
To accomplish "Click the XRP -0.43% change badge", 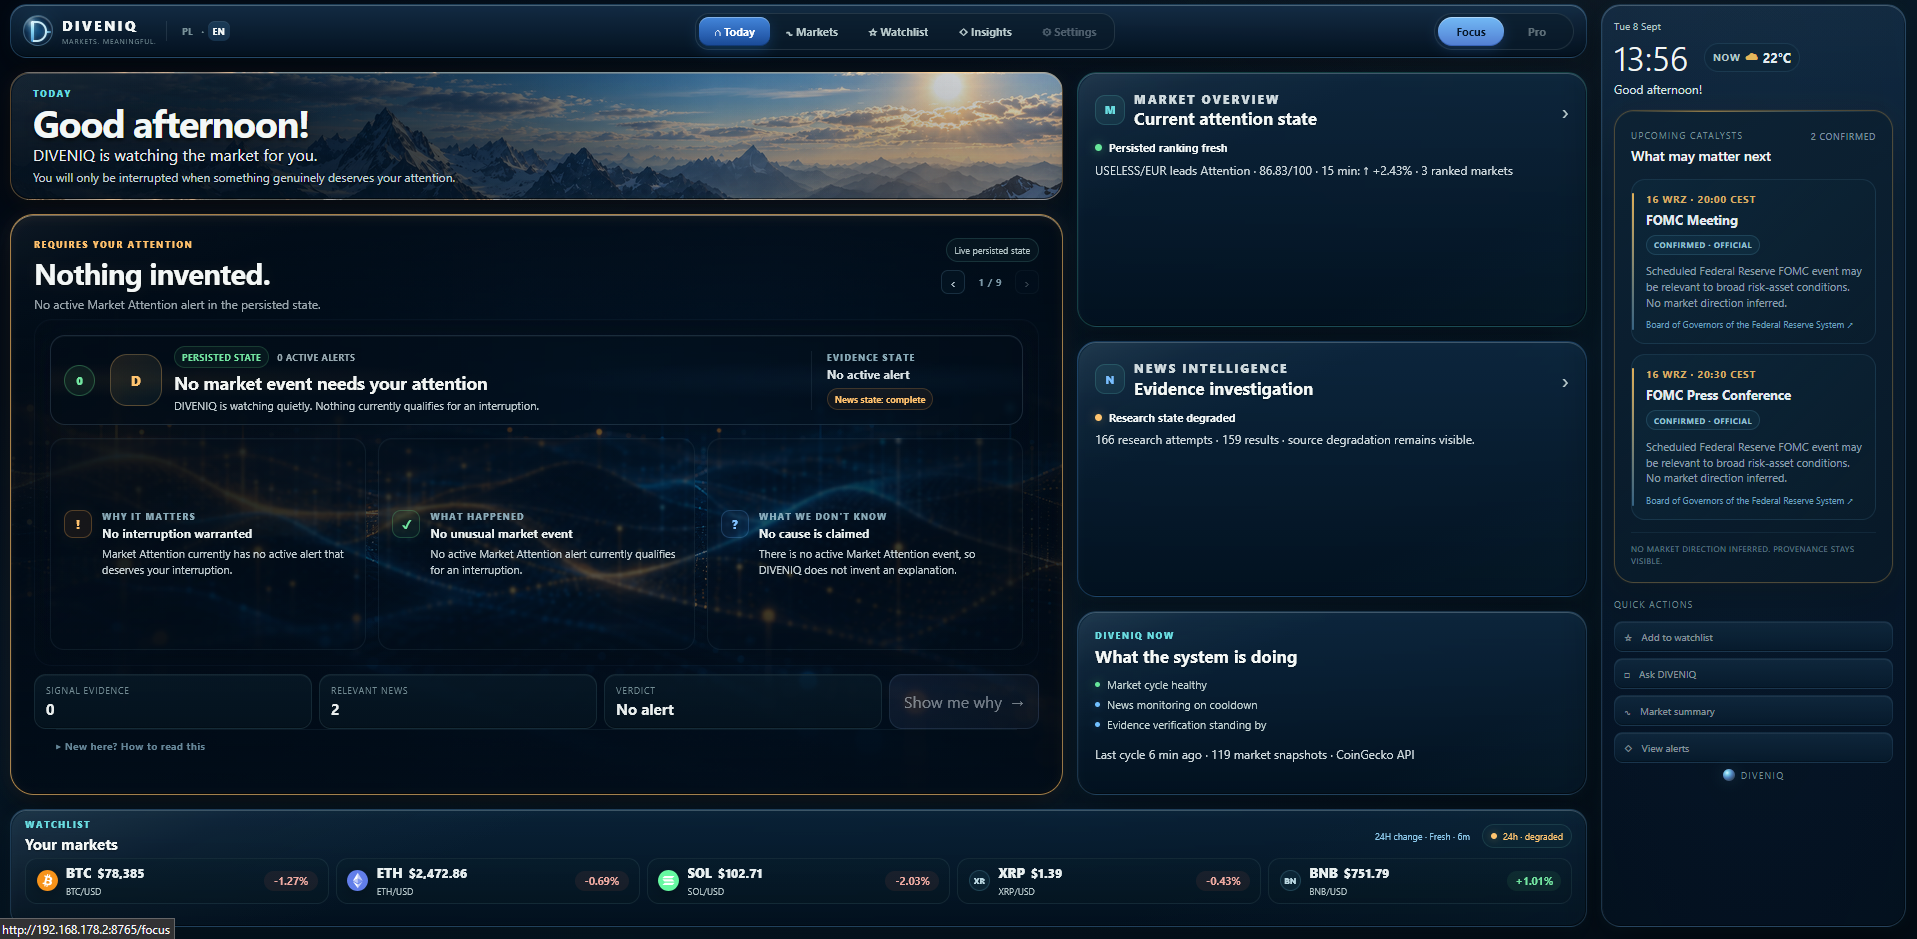I will click(1223, 881).
